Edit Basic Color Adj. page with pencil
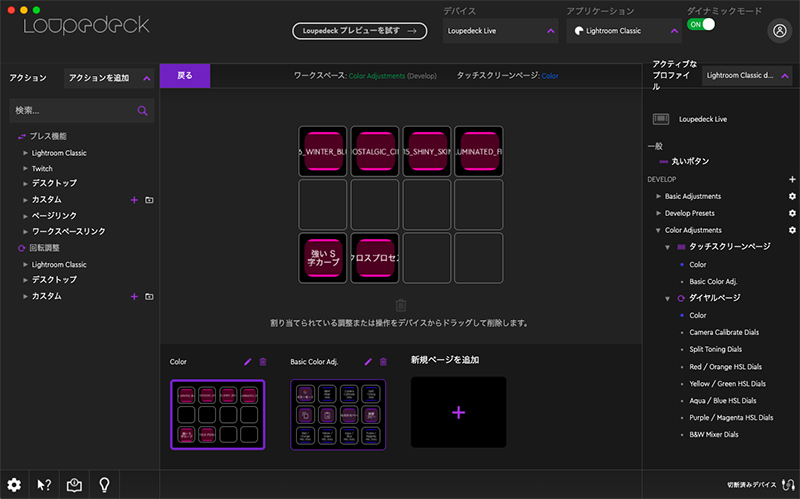 coord(368,362)
